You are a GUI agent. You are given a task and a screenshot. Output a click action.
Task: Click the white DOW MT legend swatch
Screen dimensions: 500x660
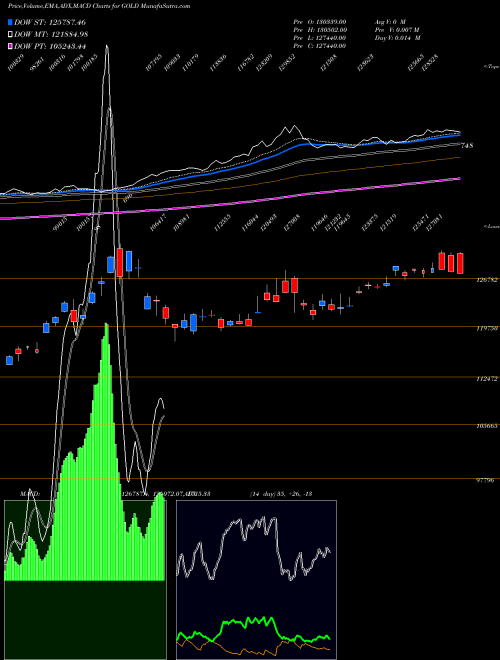tap(10, 34)
